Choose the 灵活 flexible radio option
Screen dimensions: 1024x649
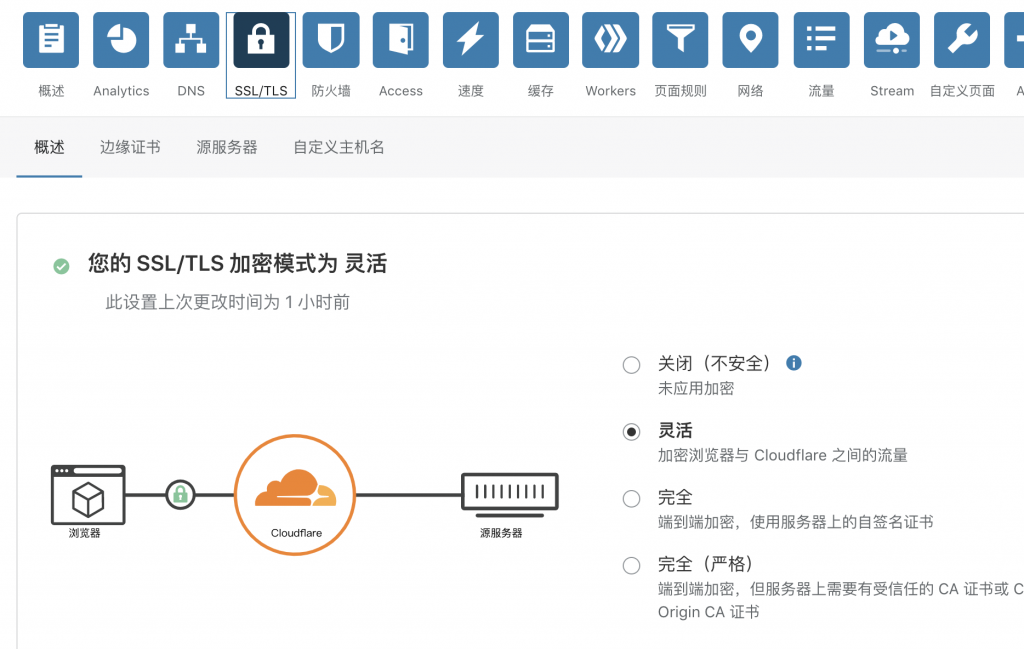coord(631,432)
